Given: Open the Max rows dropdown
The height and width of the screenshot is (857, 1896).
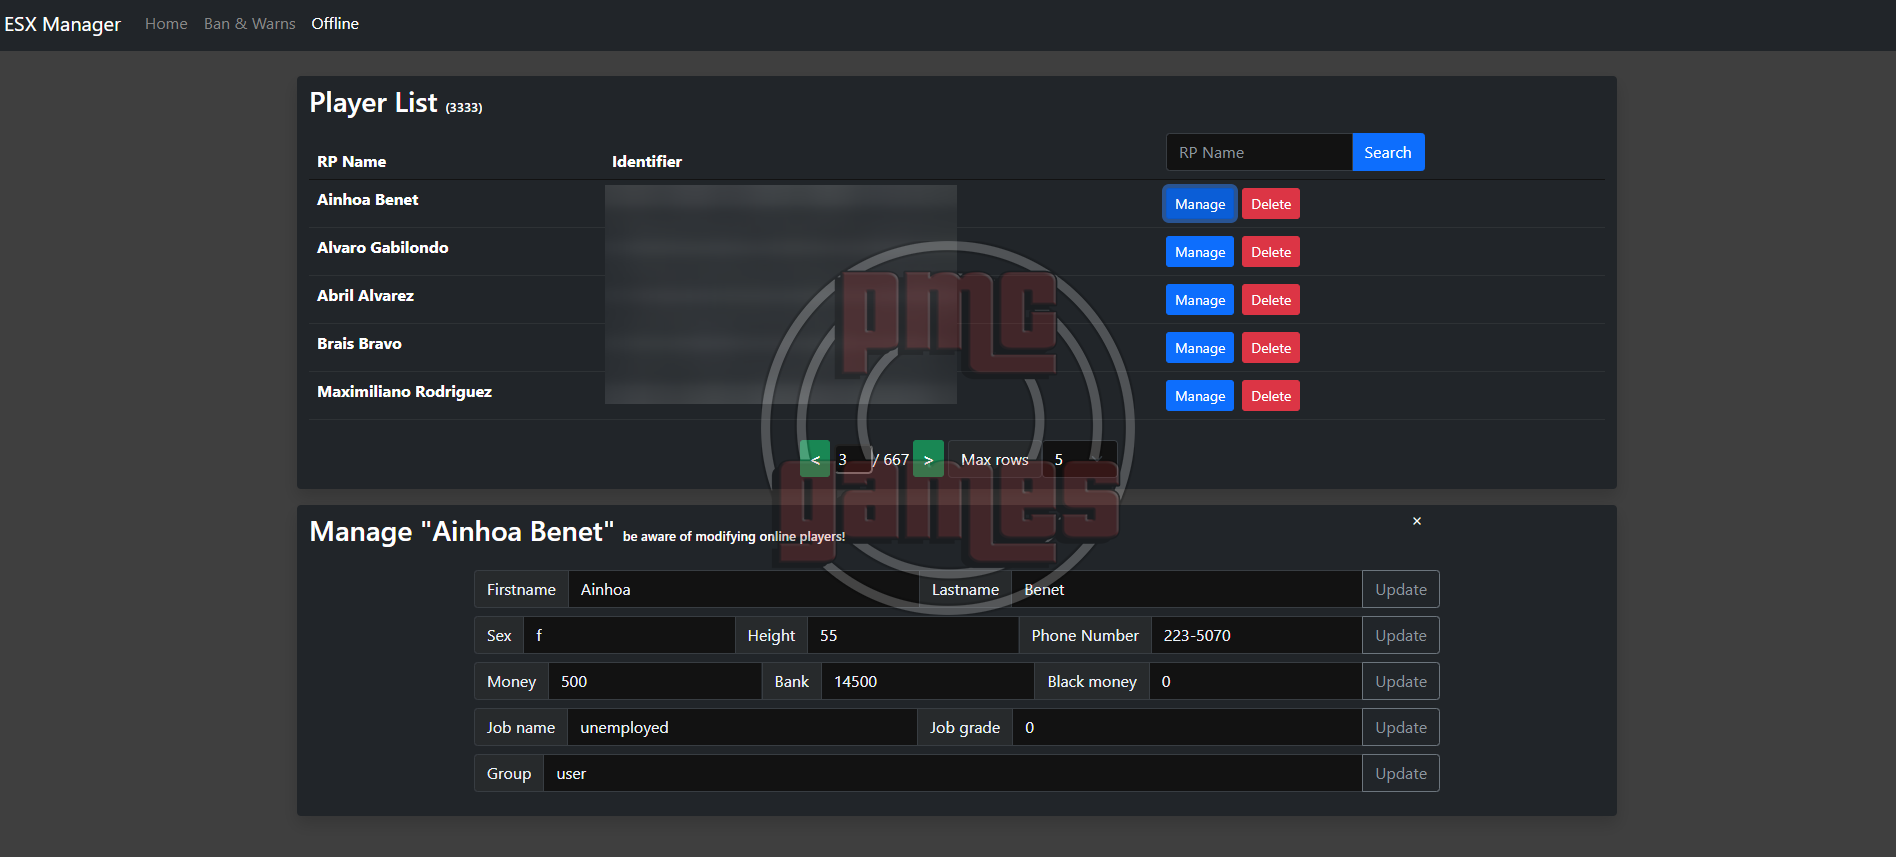Looking at the screenshot, I should (1079, 459).
